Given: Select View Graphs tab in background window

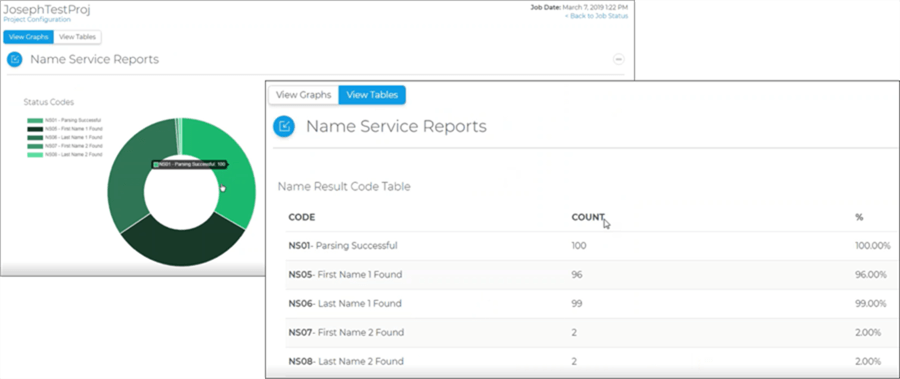Looking at the screenshot, I should click(29, 37).
